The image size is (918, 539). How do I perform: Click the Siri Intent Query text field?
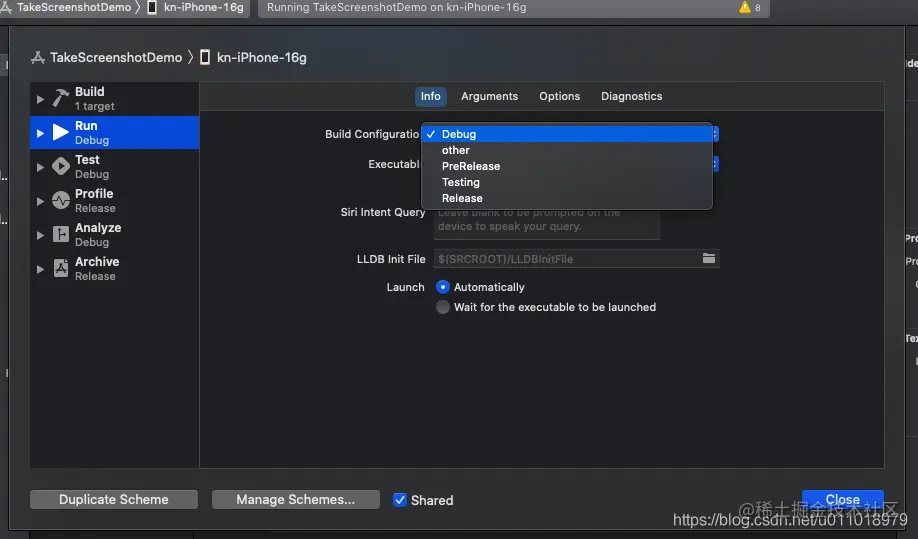click(546, 223)
